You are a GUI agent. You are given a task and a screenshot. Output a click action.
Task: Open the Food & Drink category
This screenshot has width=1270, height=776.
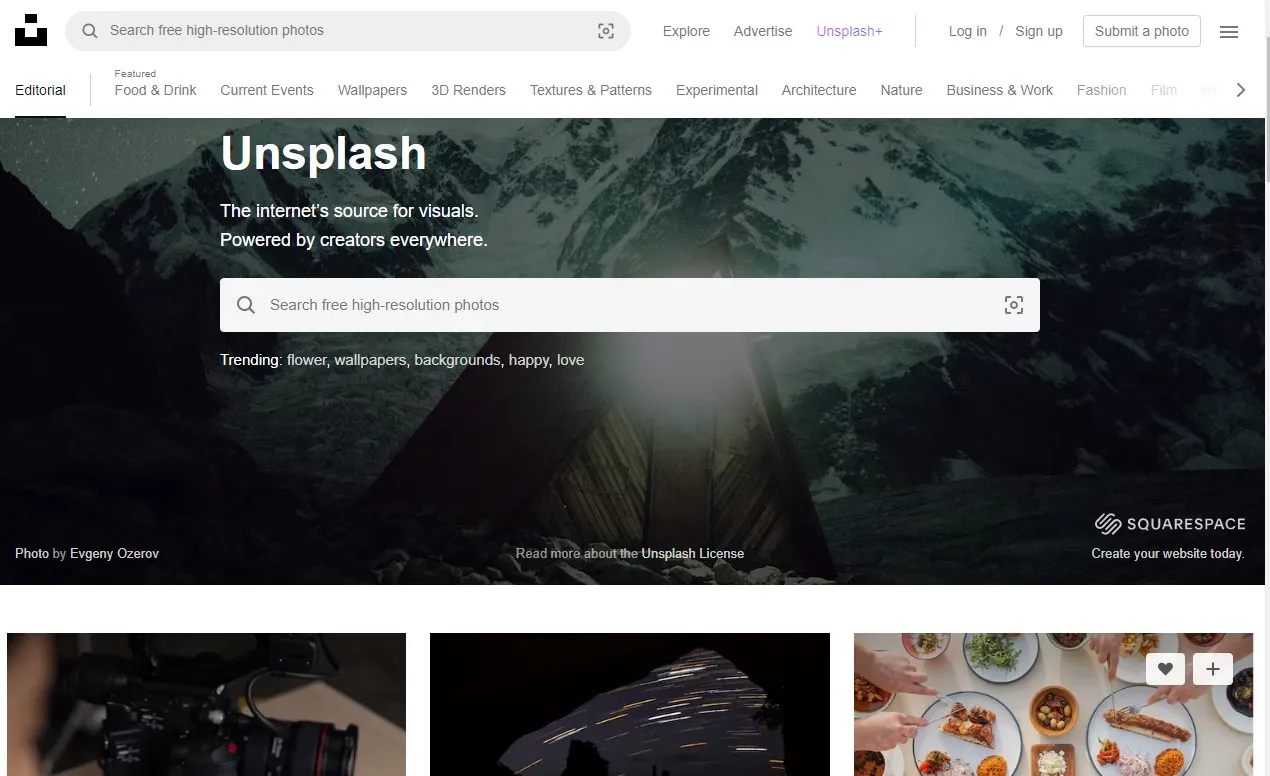pyautogui.click(x=155, y=90)
